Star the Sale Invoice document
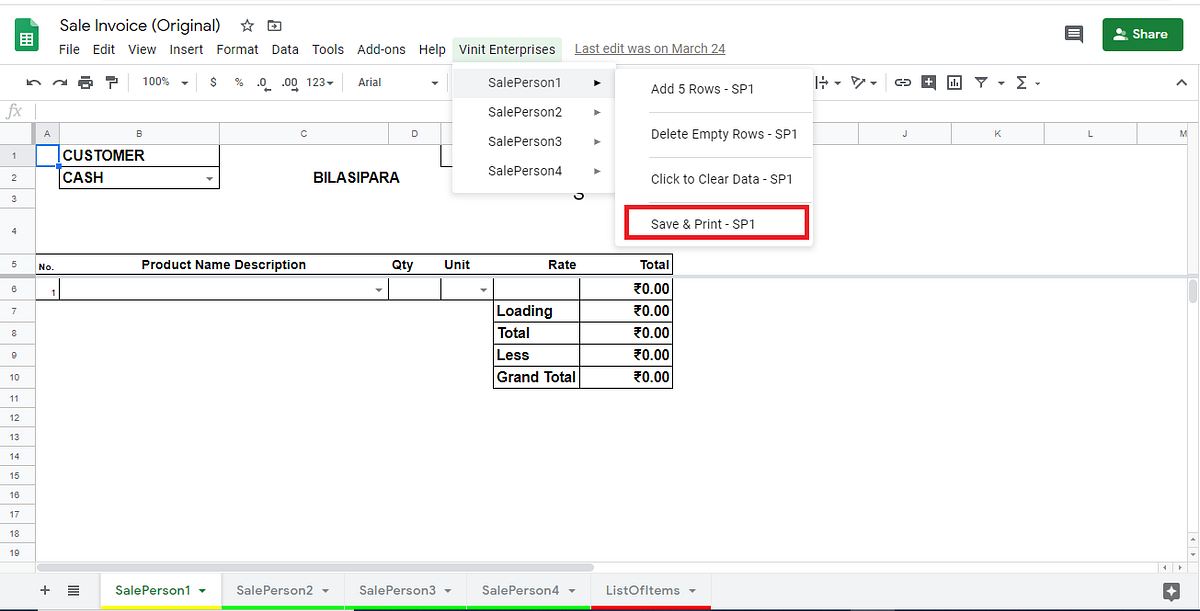 tap(246, 25)
